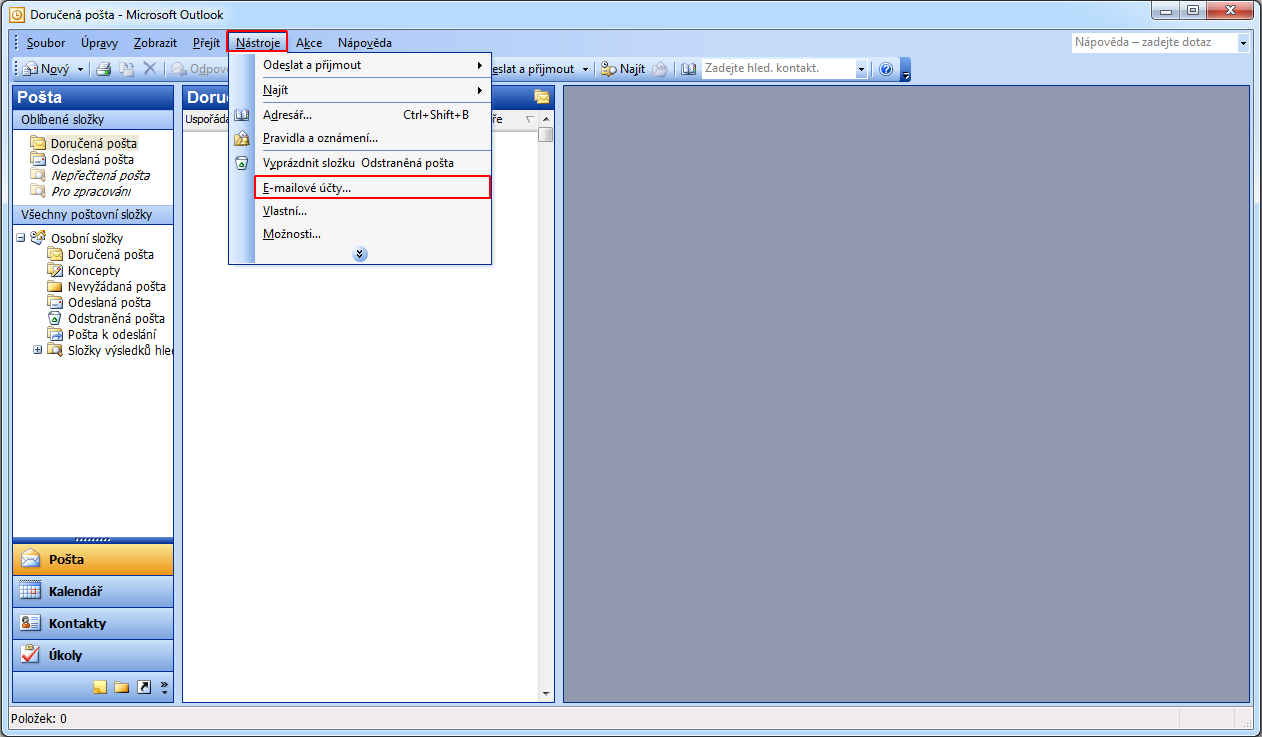Click the message list scrollbar up arrow
This screenshot has height=737, width=1262.
(x=545, y=119)
